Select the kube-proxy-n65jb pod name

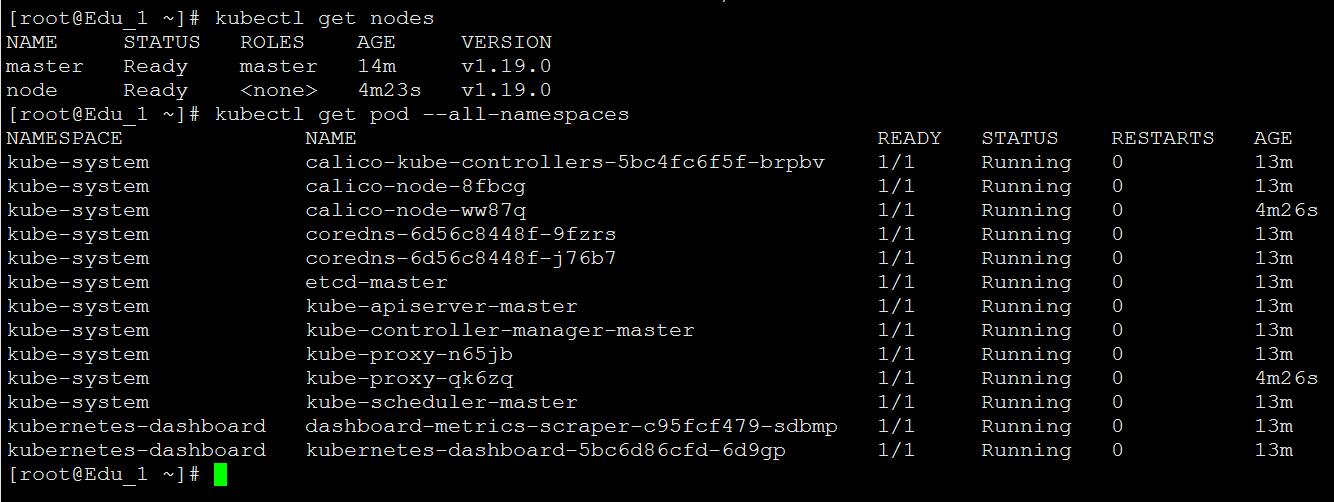[409, 354]
